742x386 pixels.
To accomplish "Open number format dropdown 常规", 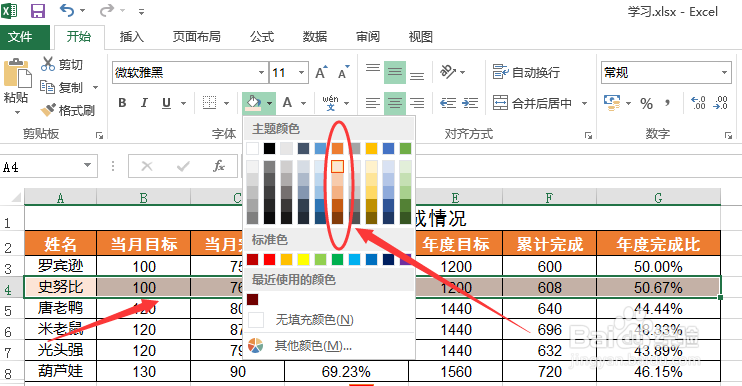I will click(x=724, y=72).
